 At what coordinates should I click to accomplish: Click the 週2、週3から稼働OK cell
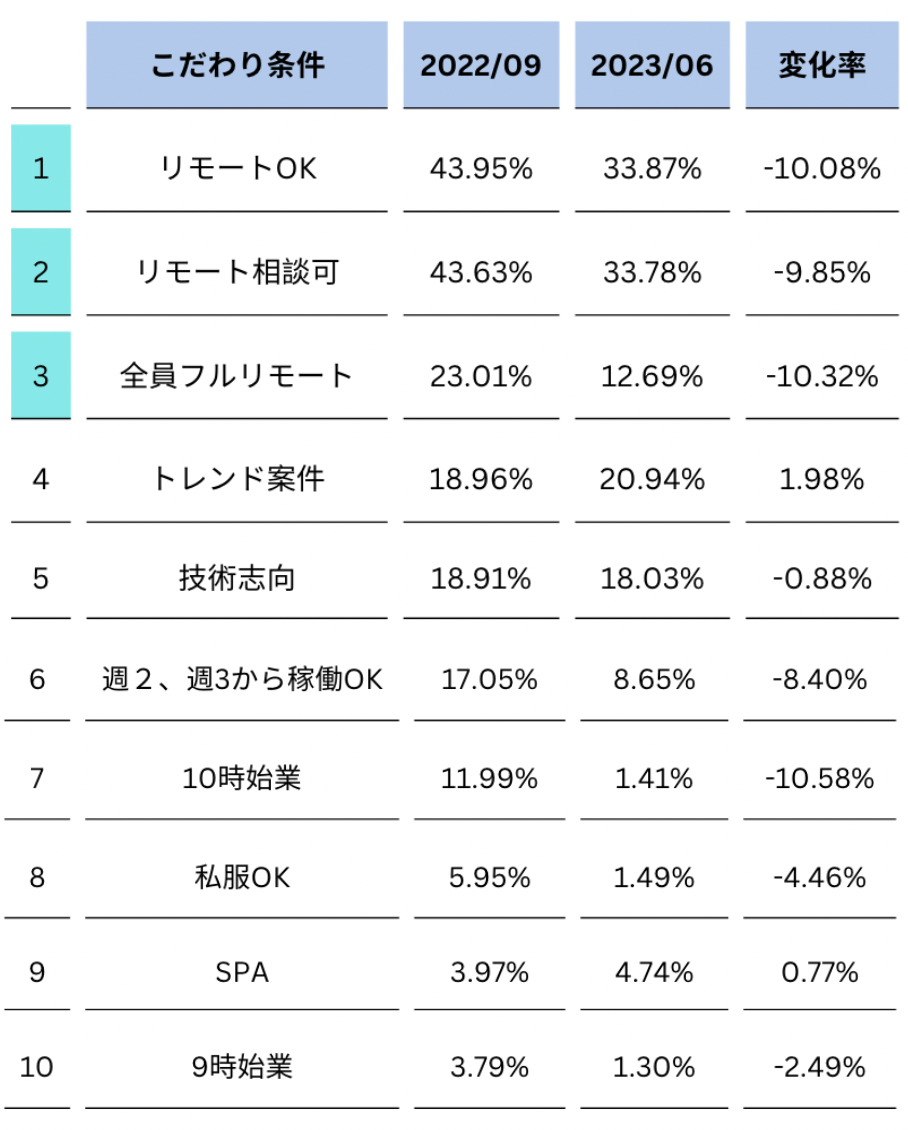241,680
